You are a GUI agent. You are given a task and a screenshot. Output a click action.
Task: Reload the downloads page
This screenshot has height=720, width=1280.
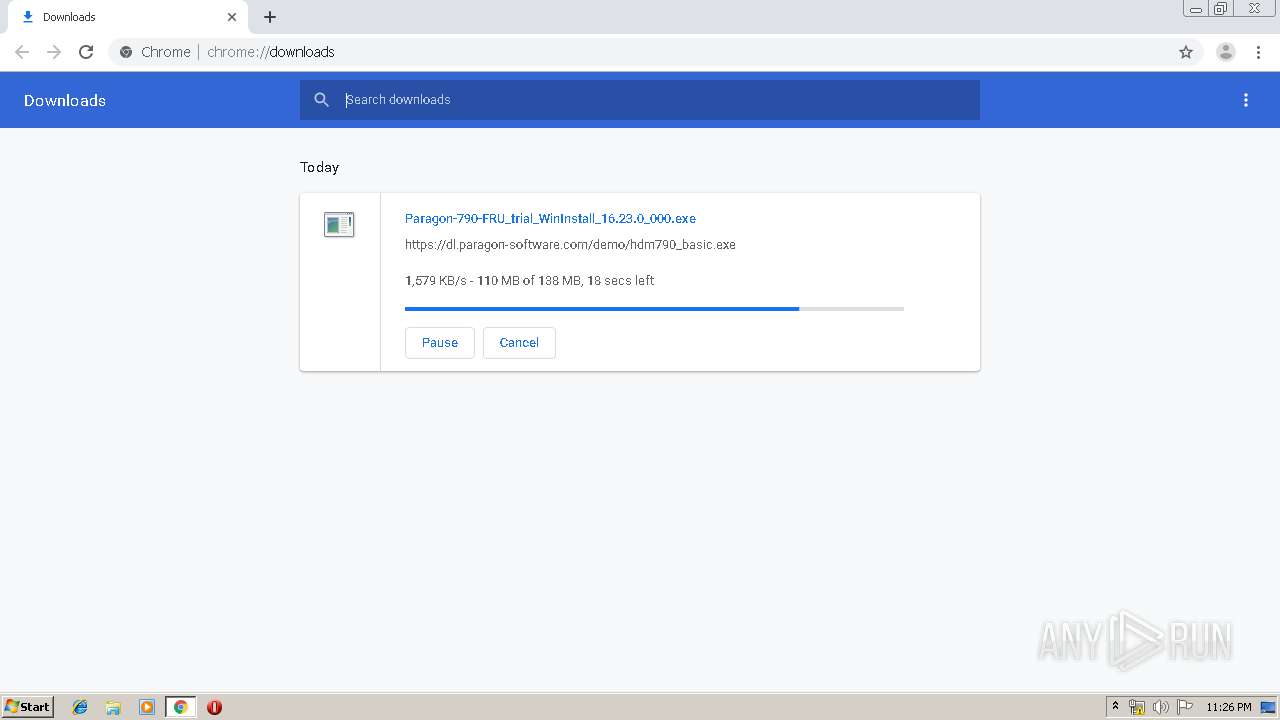pyautogui.click(x=86, y=52)
